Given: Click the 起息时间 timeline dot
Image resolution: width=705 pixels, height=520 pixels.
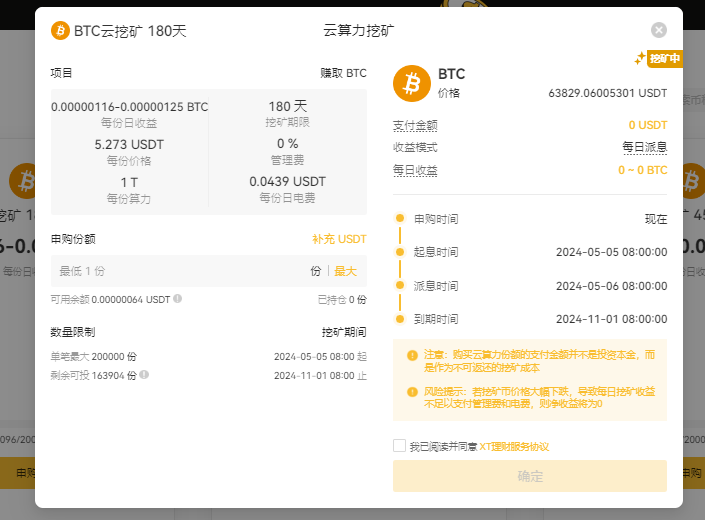Looking at the screenshot, I should click(400, 252).
